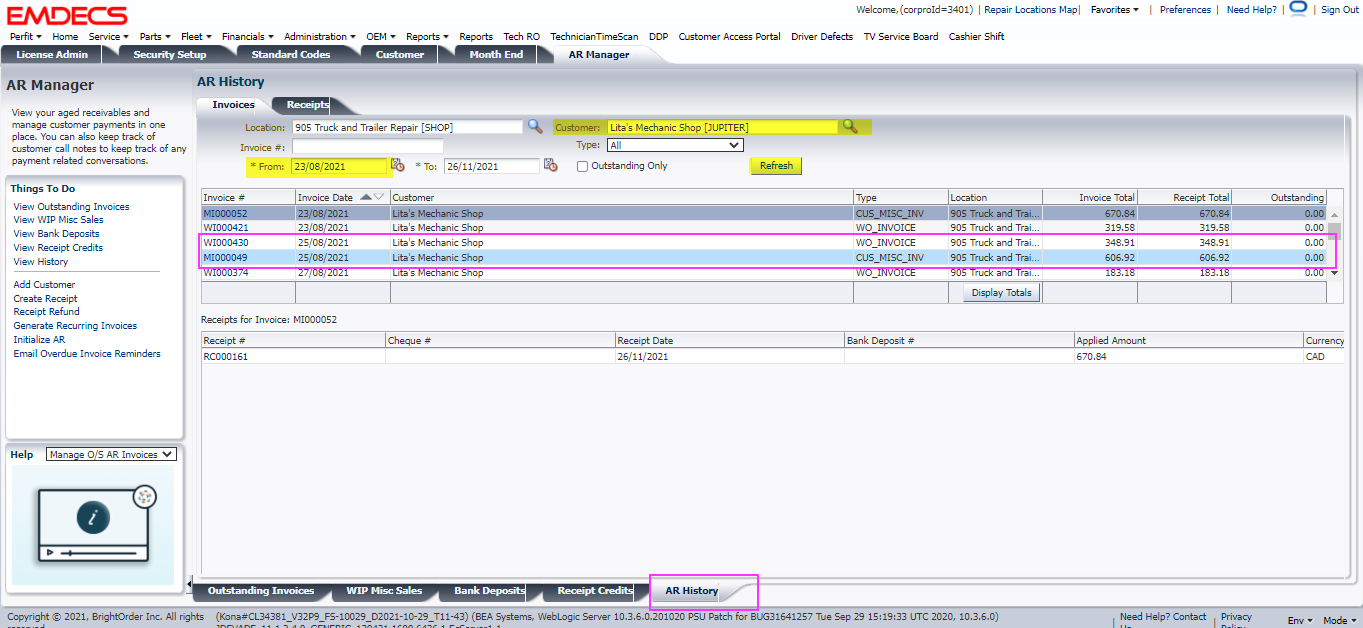
Task: Switch to the Standard Codes tab
Action: pyautogui.click(x=291, y=55)
